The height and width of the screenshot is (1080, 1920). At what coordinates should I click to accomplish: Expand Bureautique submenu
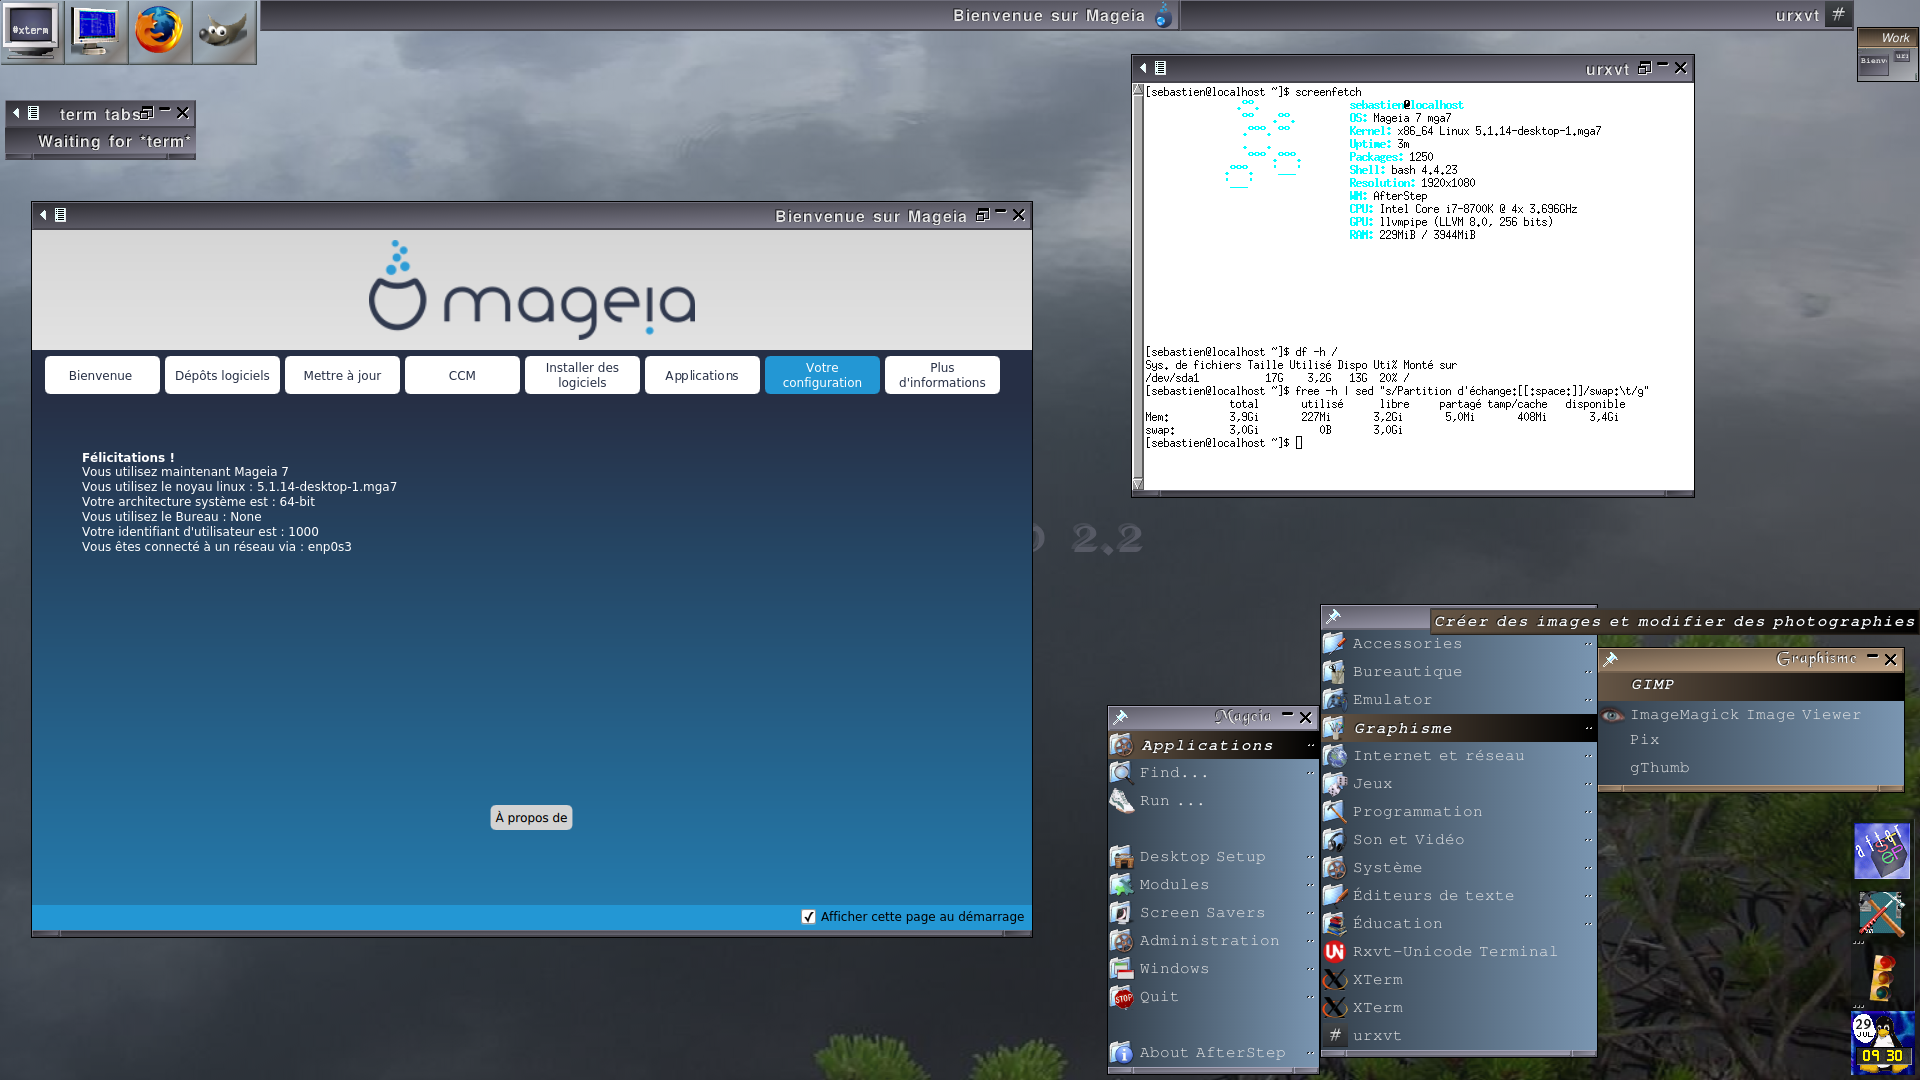click(x=1458, y=672)
